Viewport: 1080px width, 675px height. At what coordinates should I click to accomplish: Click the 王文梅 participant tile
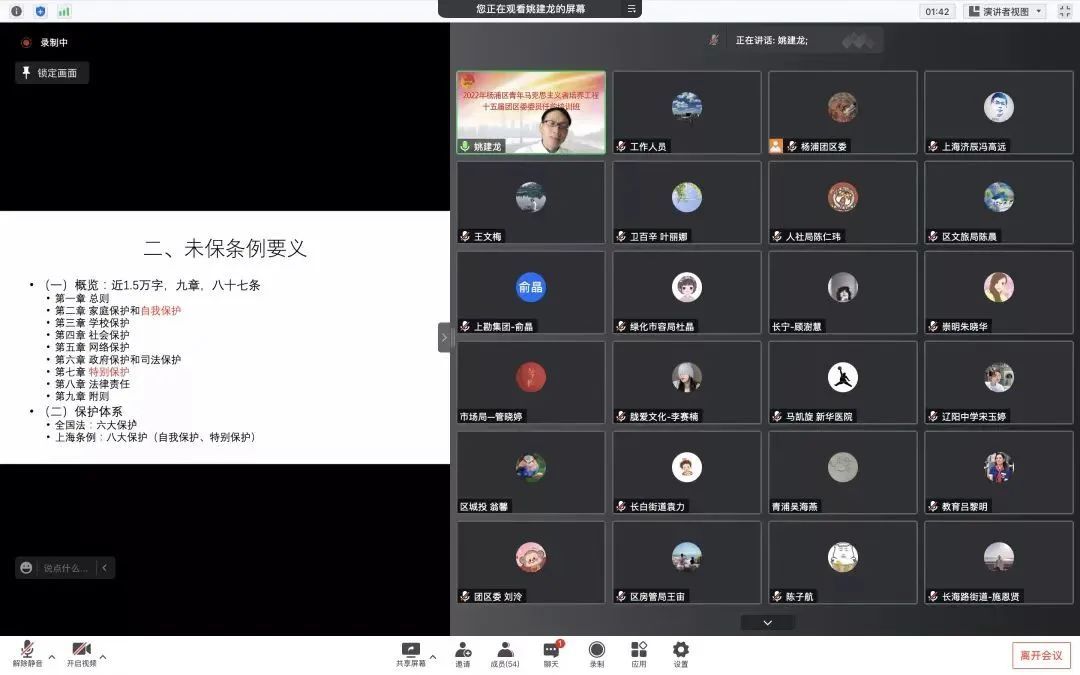click(x=531, y=202)
